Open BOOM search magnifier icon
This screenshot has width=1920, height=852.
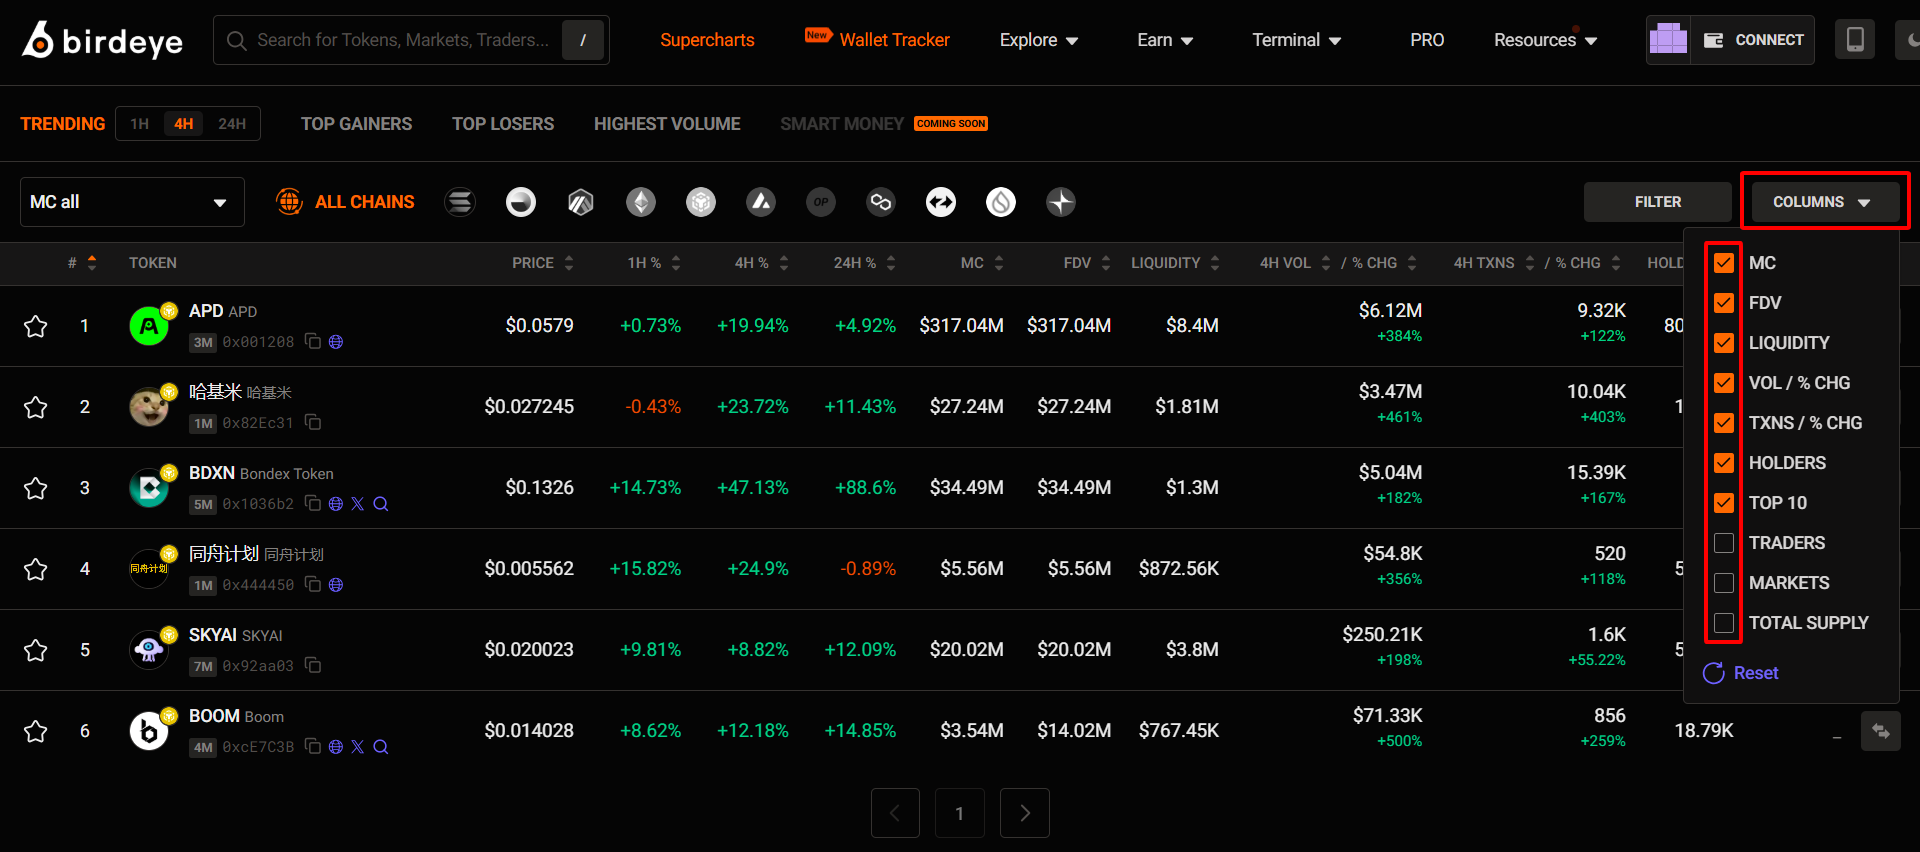tap(381, 747)
